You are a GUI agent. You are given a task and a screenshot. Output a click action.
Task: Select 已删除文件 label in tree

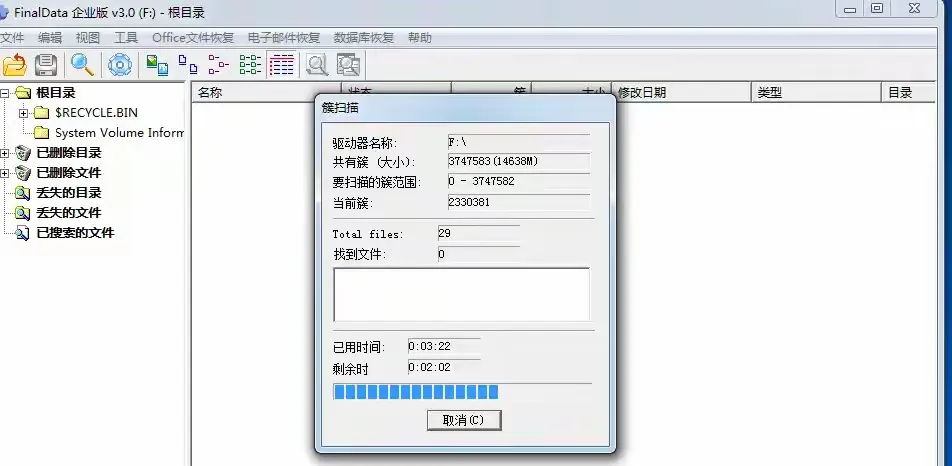[69, 173]
